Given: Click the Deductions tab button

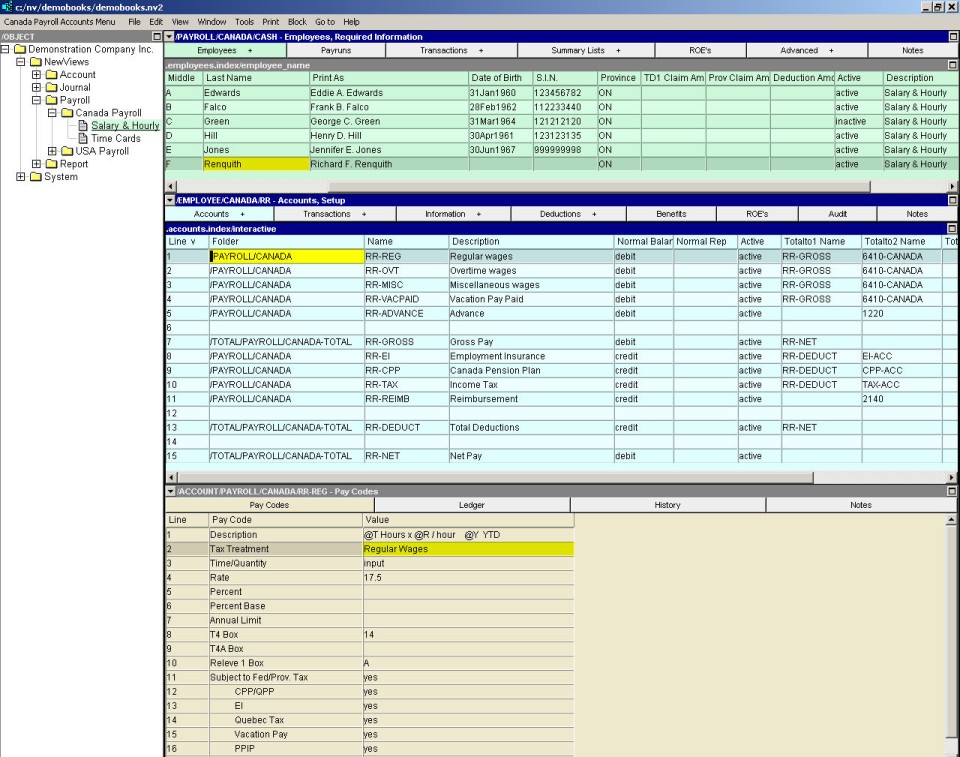Looking at the screenshot, I should [x=568, y=214].
